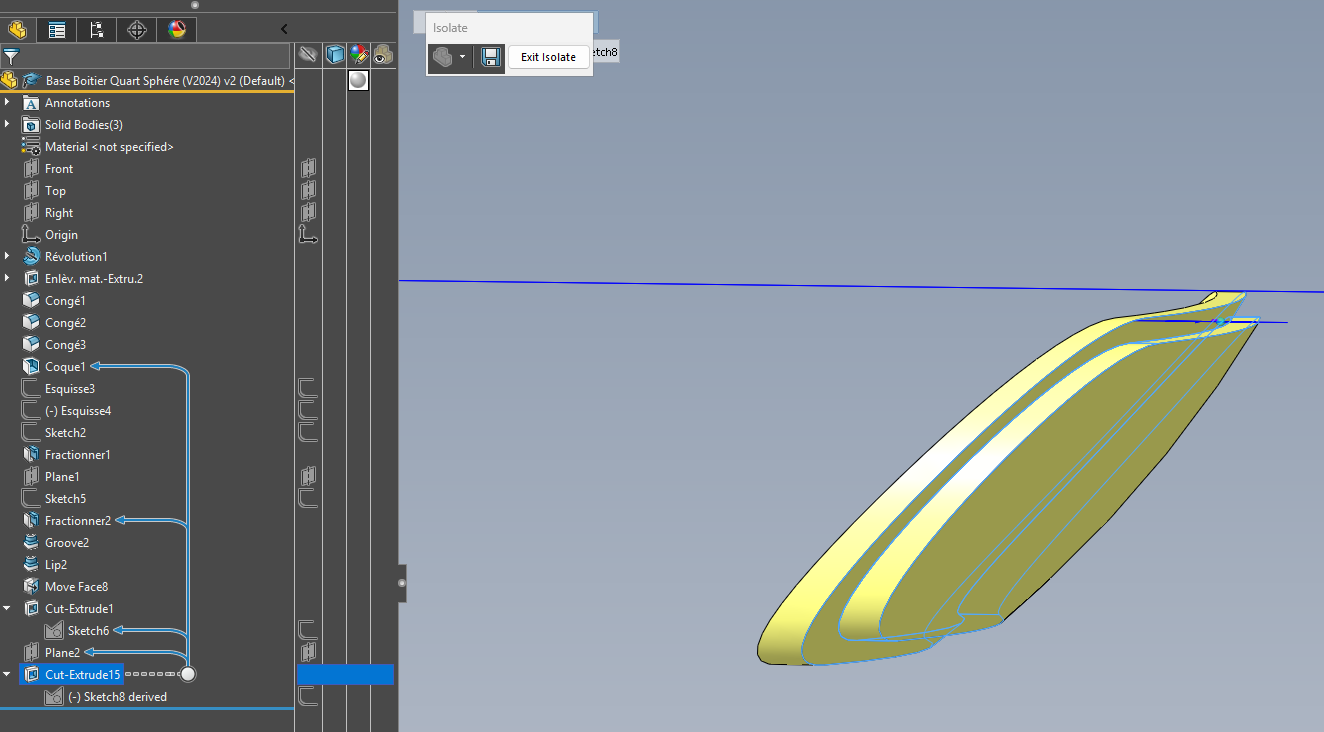Viewport: 1324px width, 732px height.
Task: Click the grey appearance sphere swatch
Action: (x=359, y=80)
